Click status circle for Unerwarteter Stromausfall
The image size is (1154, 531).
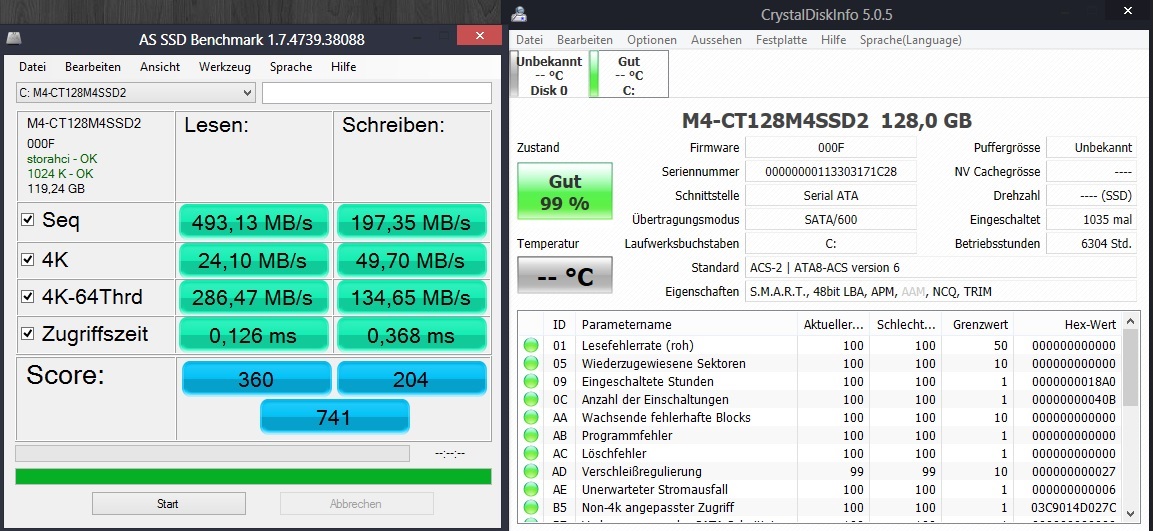pos(531,490)
